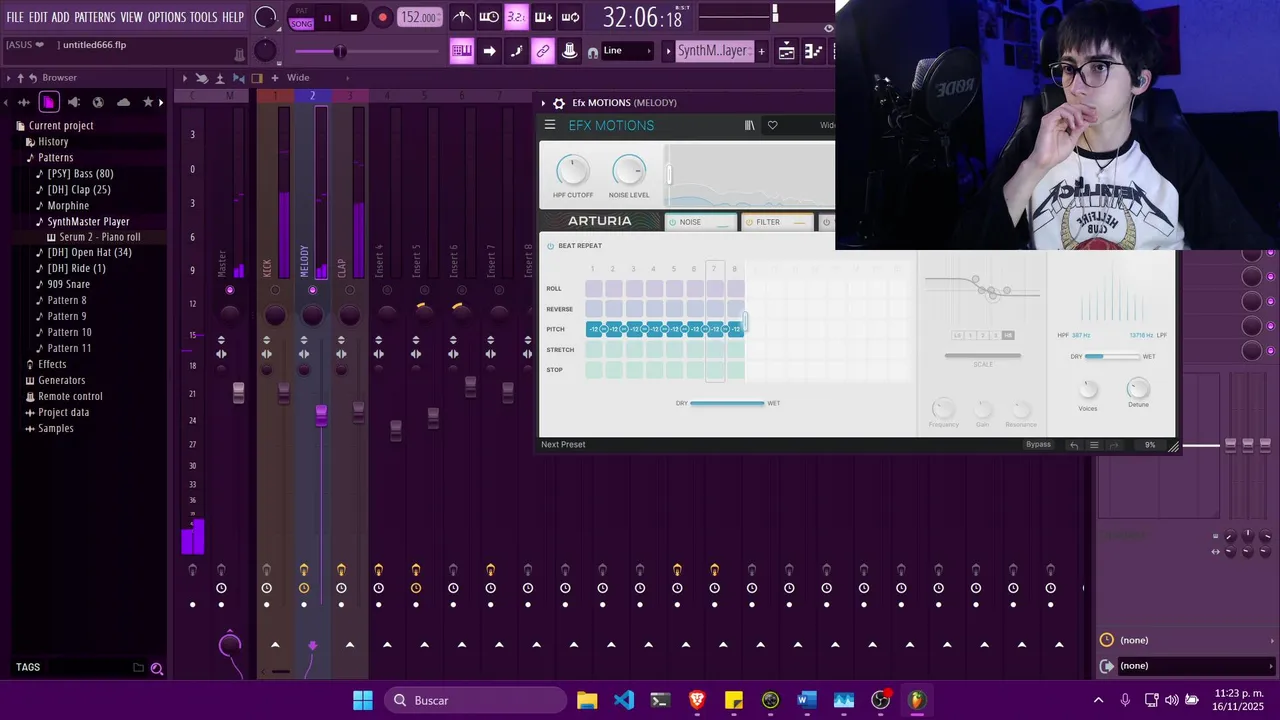The height and width of the screenshot is (720, 1280).
Task: Click the typing hat stamp icon
Action: (x=570, y=51)
